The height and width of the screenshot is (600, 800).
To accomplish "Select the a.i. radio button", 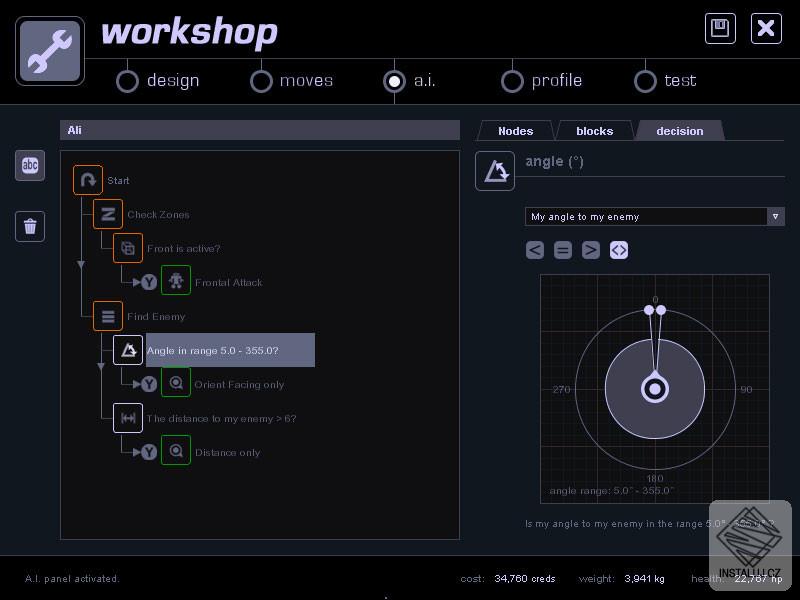I will pyautogui.click(x=394, y=81).
